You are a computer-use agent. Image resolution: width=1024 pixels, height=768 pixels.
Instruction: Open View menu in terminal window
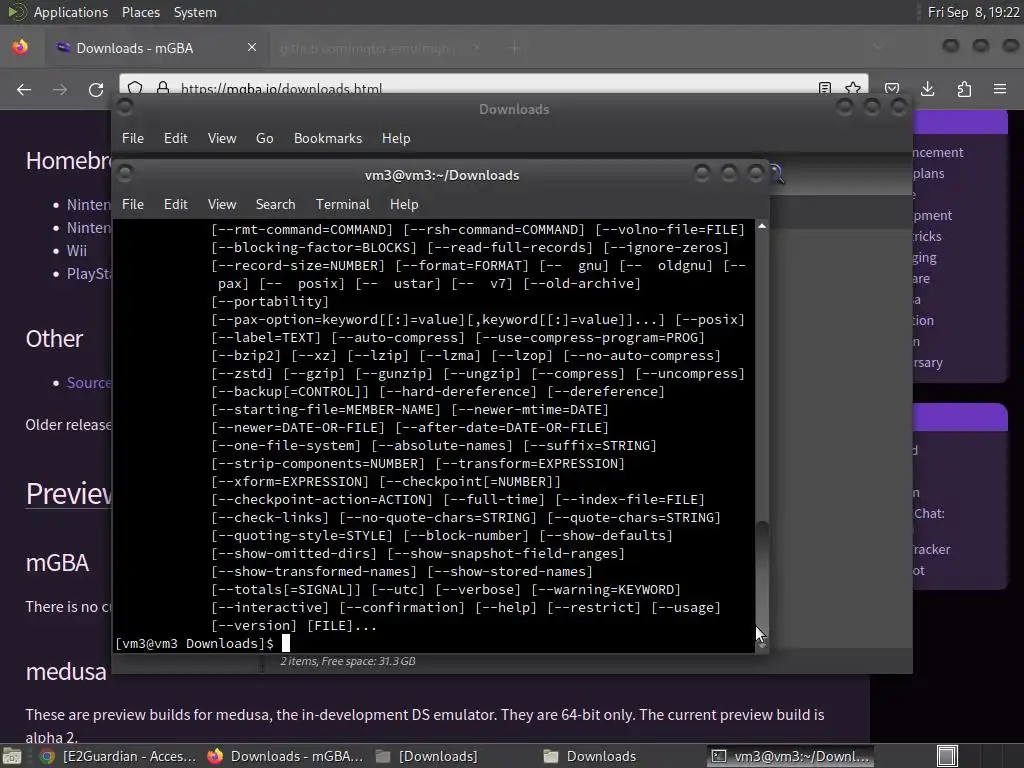click(222, 204)
